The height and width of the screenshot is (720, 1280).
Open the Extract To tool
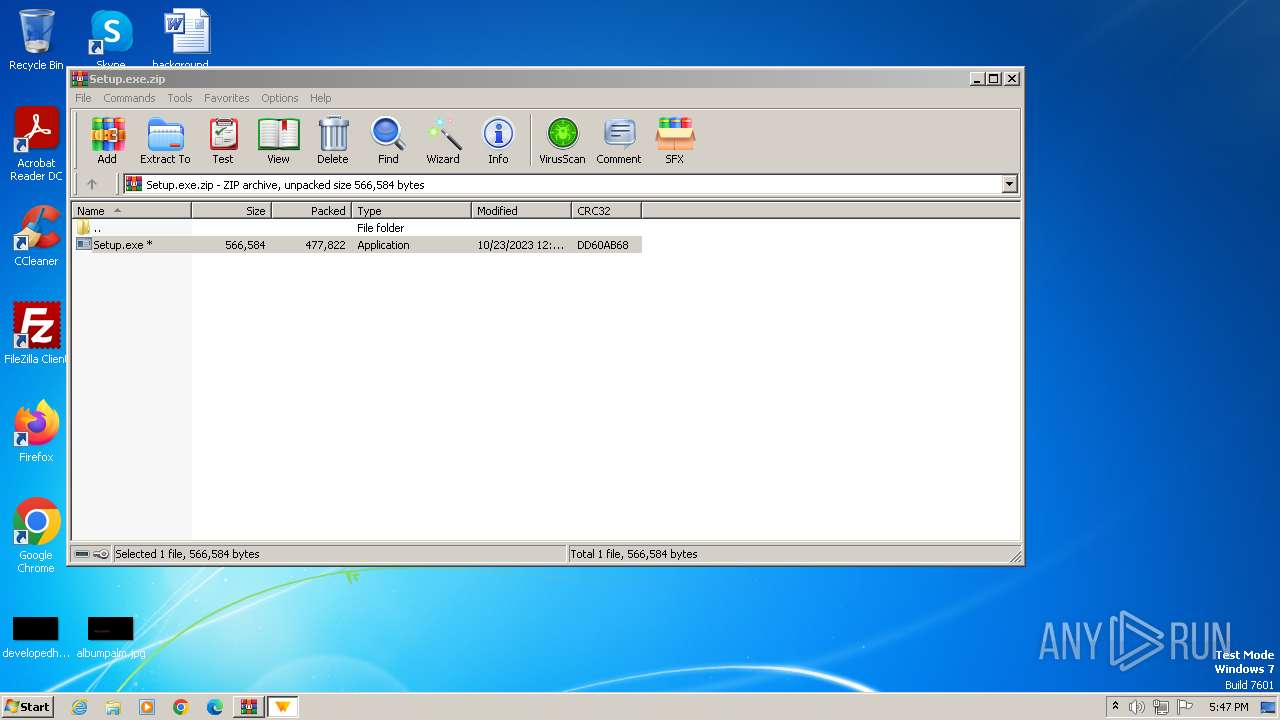[165, 140]
